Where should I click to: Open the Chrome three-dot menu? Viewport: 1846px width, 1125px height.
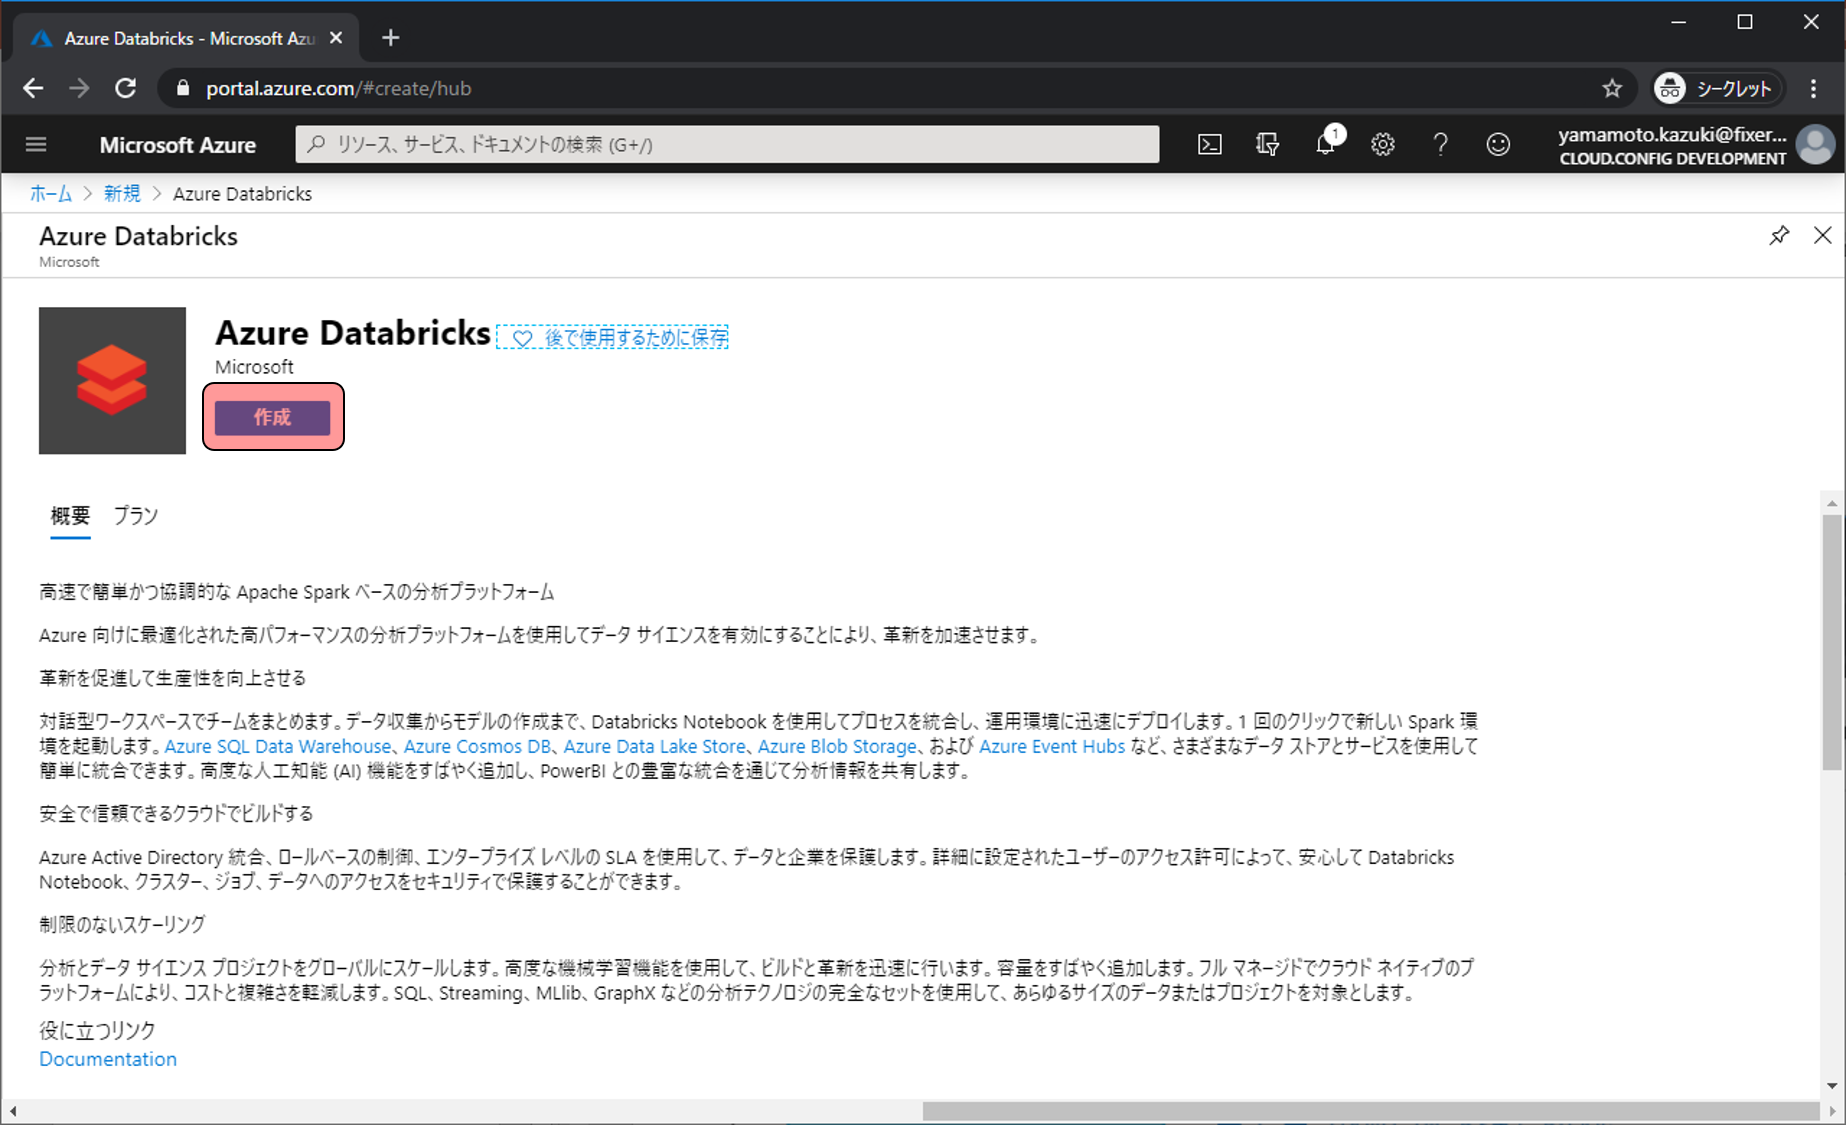click(1813, 89)
